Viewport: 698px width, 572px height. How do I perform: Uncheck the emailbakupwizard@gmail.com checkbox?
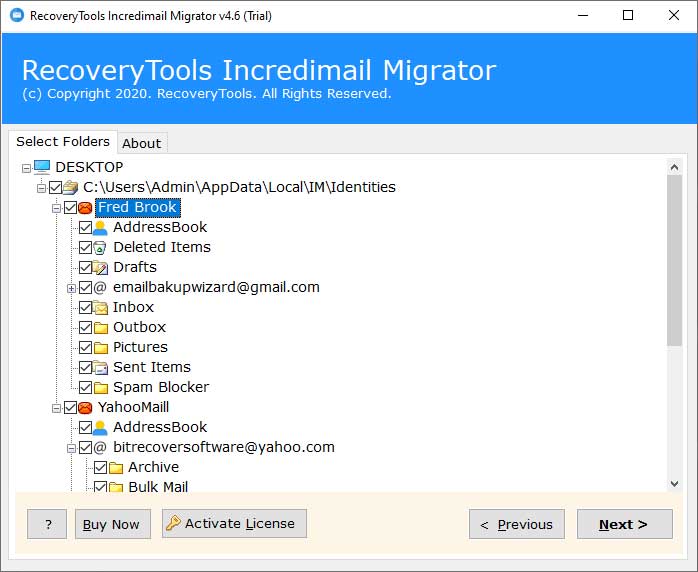[85, 288]
